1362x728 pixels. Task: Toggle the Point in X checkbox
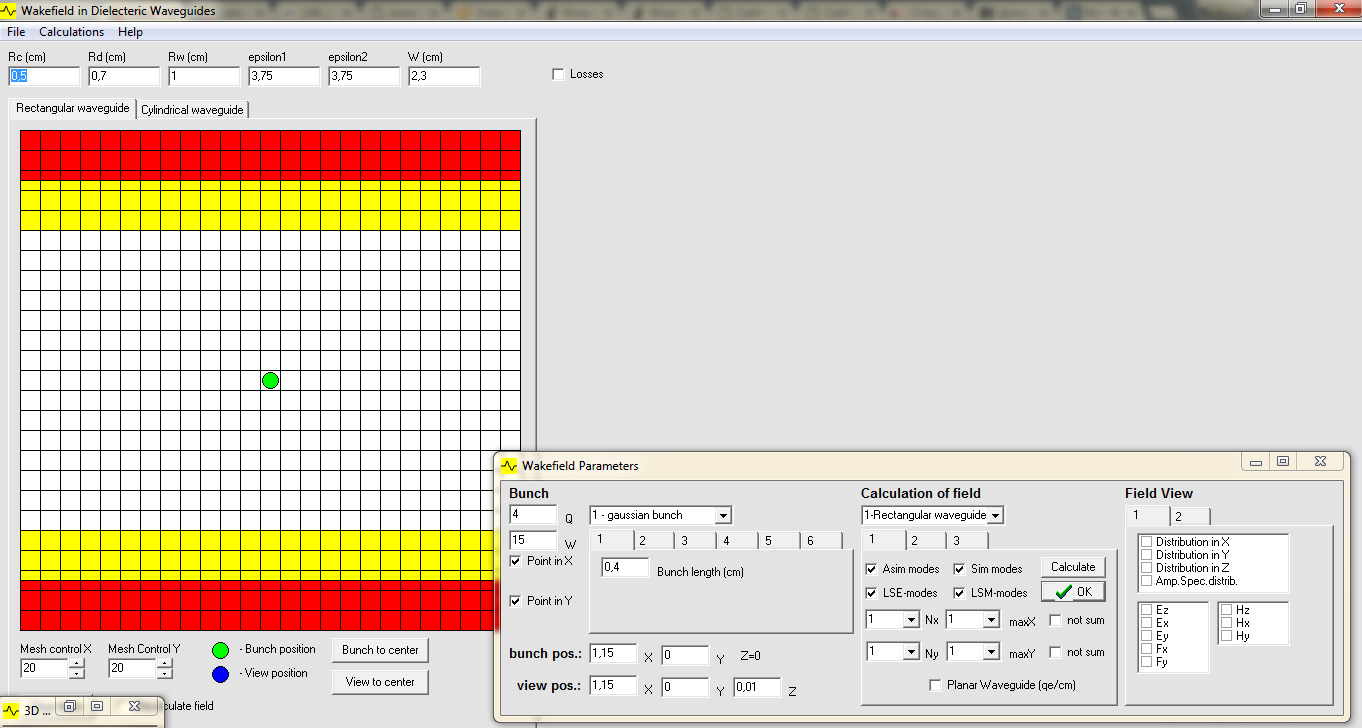pos(515,561)
